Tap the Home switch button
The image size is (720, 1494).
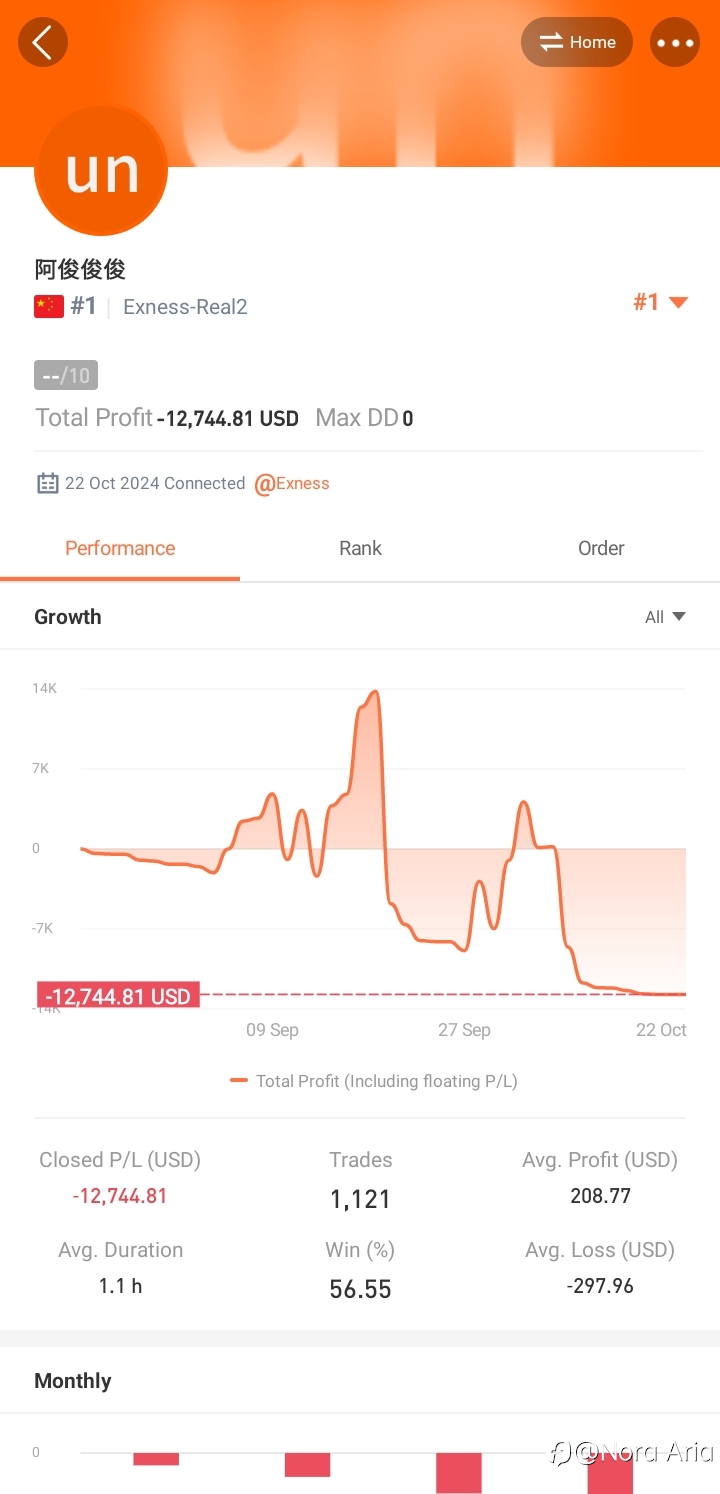click(x=577, y=43)
